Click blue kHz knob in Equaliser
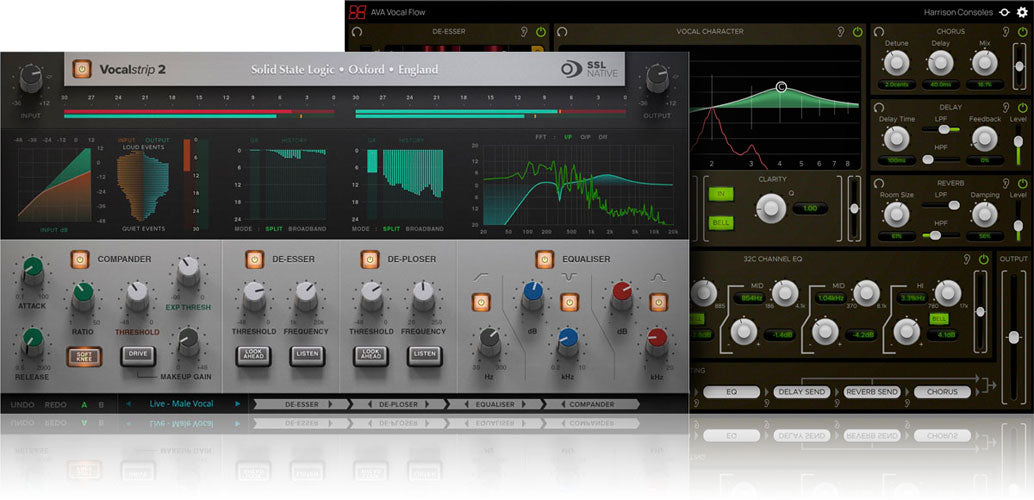This screenshot has height=500, width=1034. [x=567, y=340]
